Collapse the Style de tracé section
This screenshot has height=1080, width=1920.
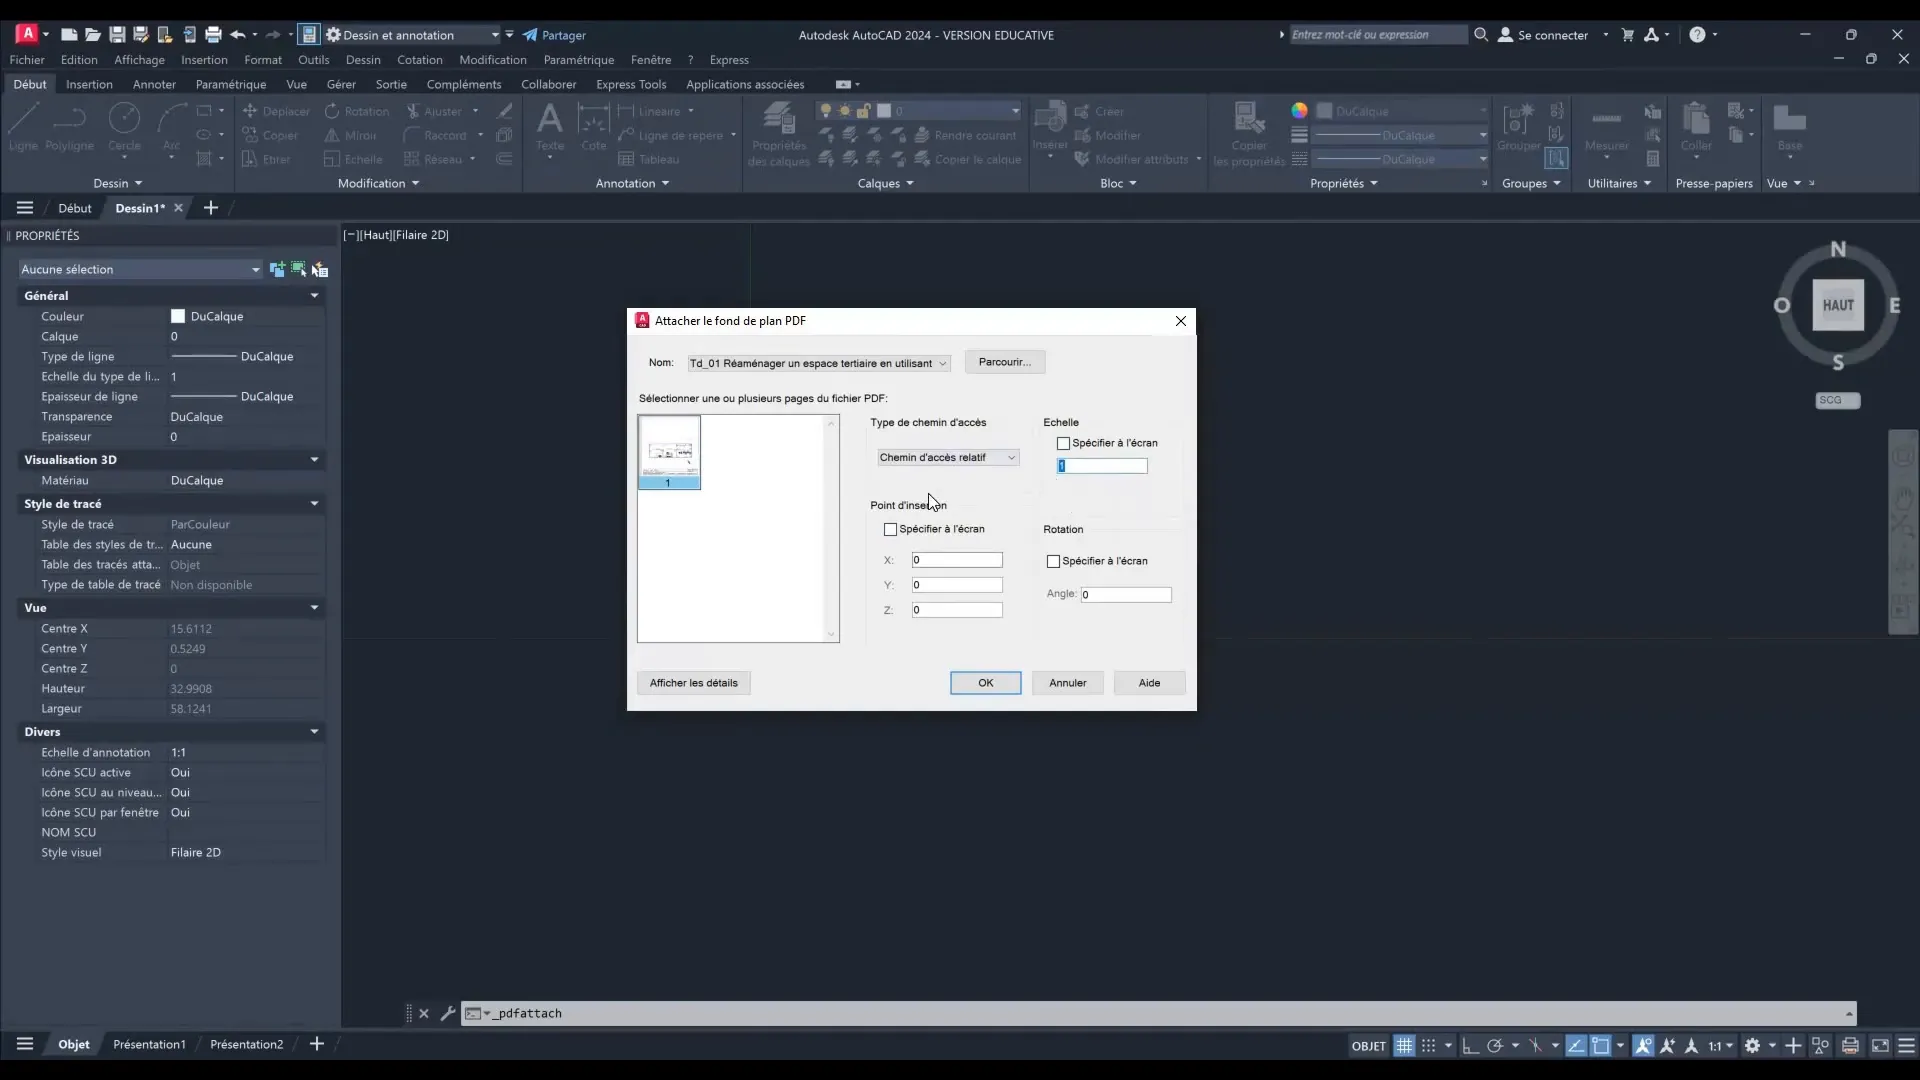point(314,504)
